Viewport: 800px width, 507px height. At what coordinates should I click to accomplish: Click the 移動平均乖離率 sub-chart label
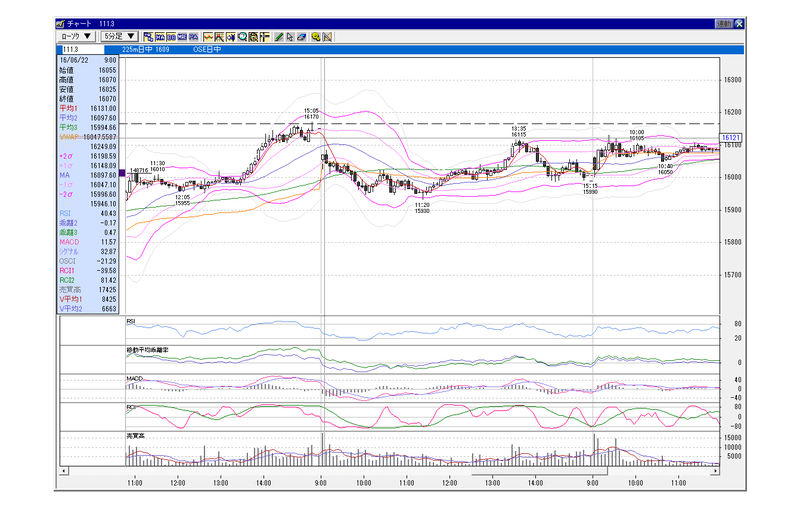pos(147,350)
